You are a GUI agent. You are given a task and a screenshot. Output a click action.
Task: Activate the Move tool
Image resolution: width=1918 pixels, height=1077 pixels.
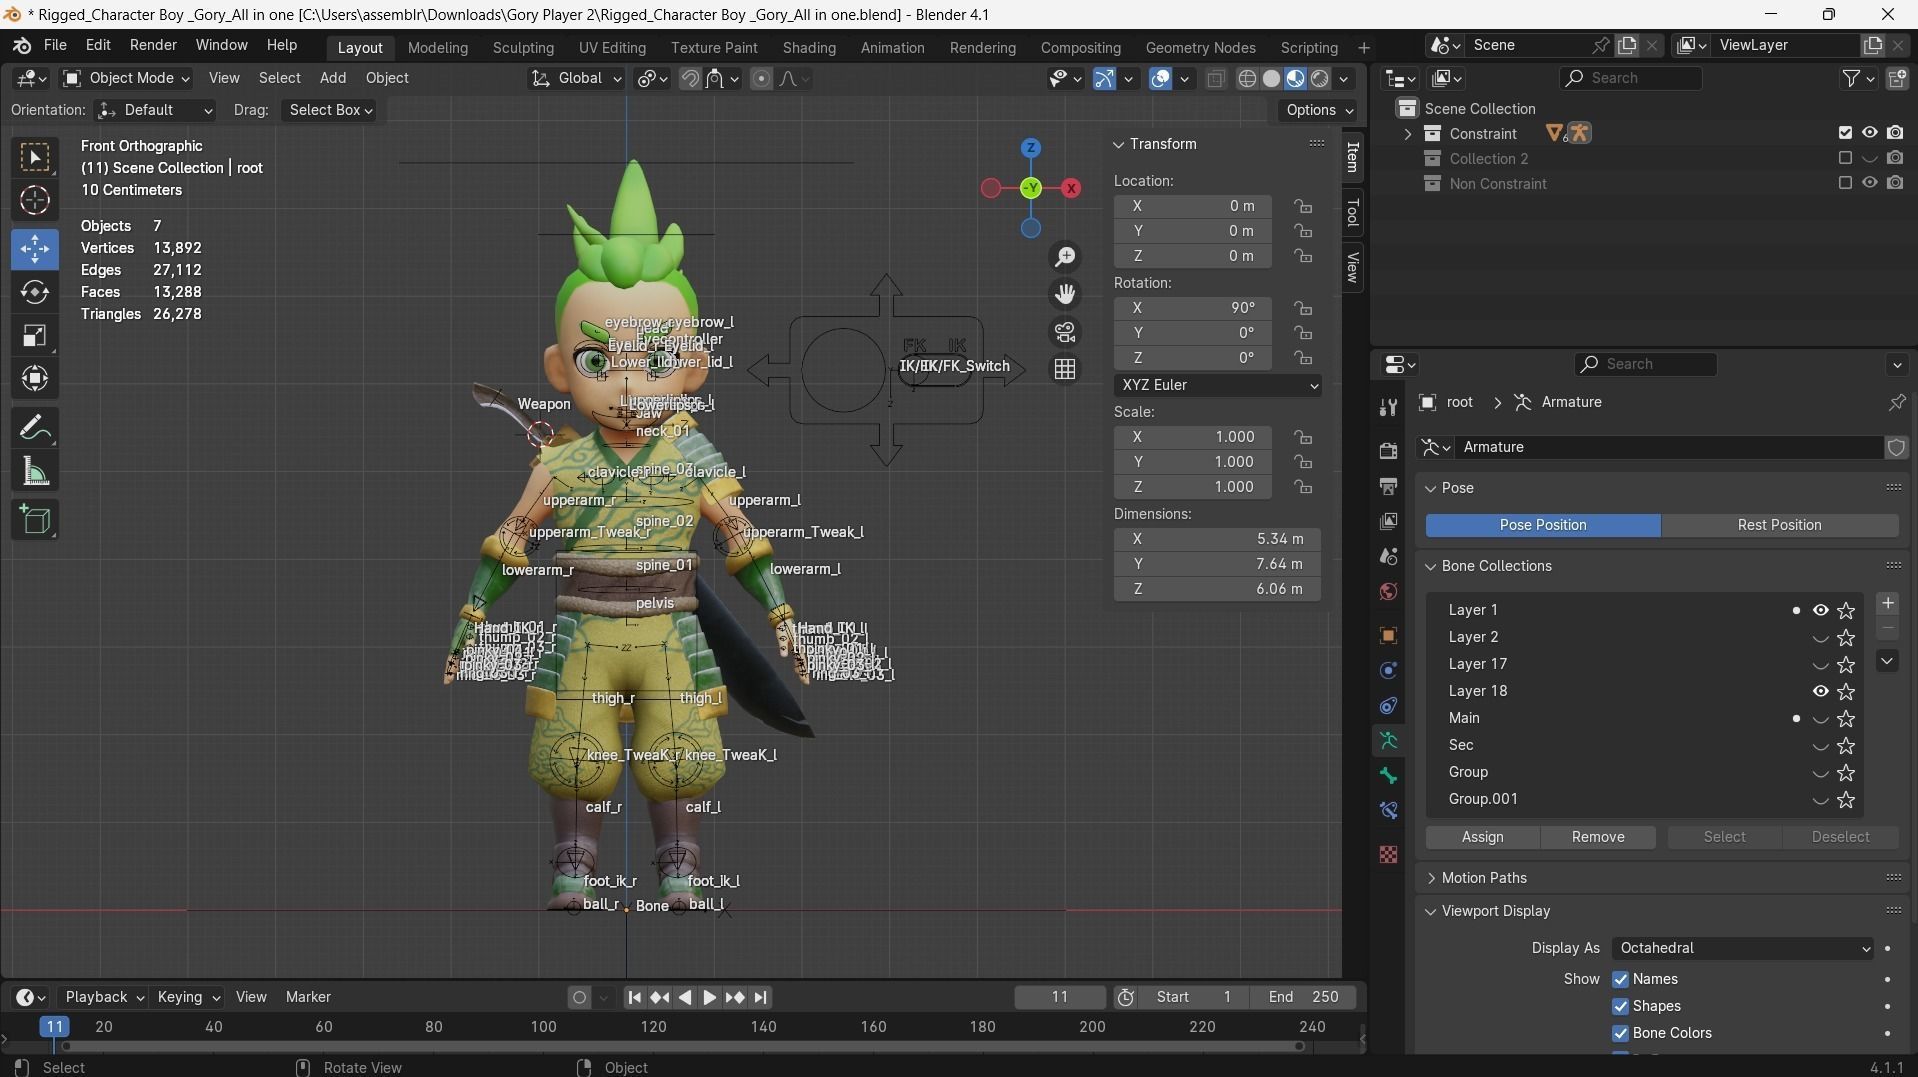click(x=35, y=249)
